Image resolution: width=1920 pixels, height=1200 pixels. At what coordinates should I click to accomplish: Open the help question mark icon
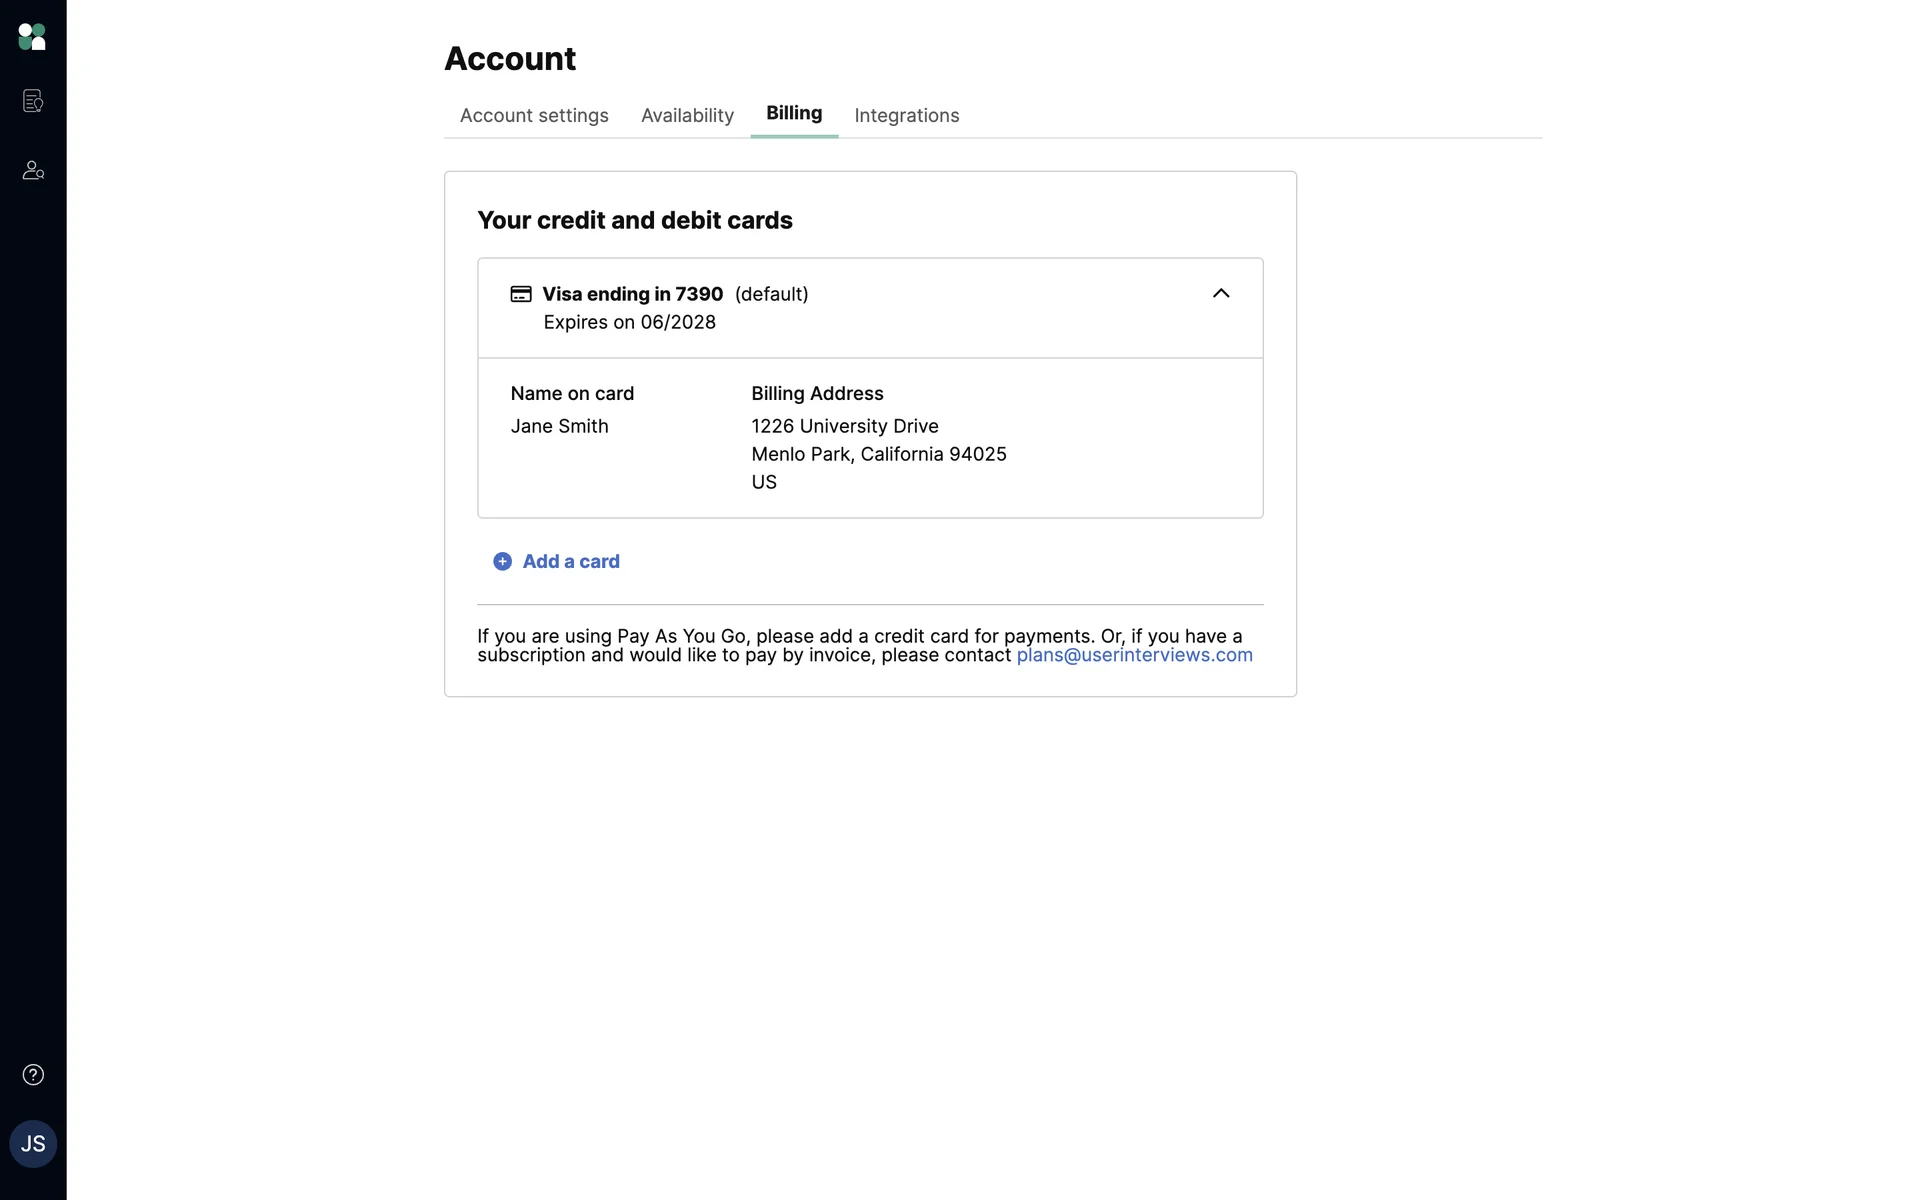(x=33, y=1075)
